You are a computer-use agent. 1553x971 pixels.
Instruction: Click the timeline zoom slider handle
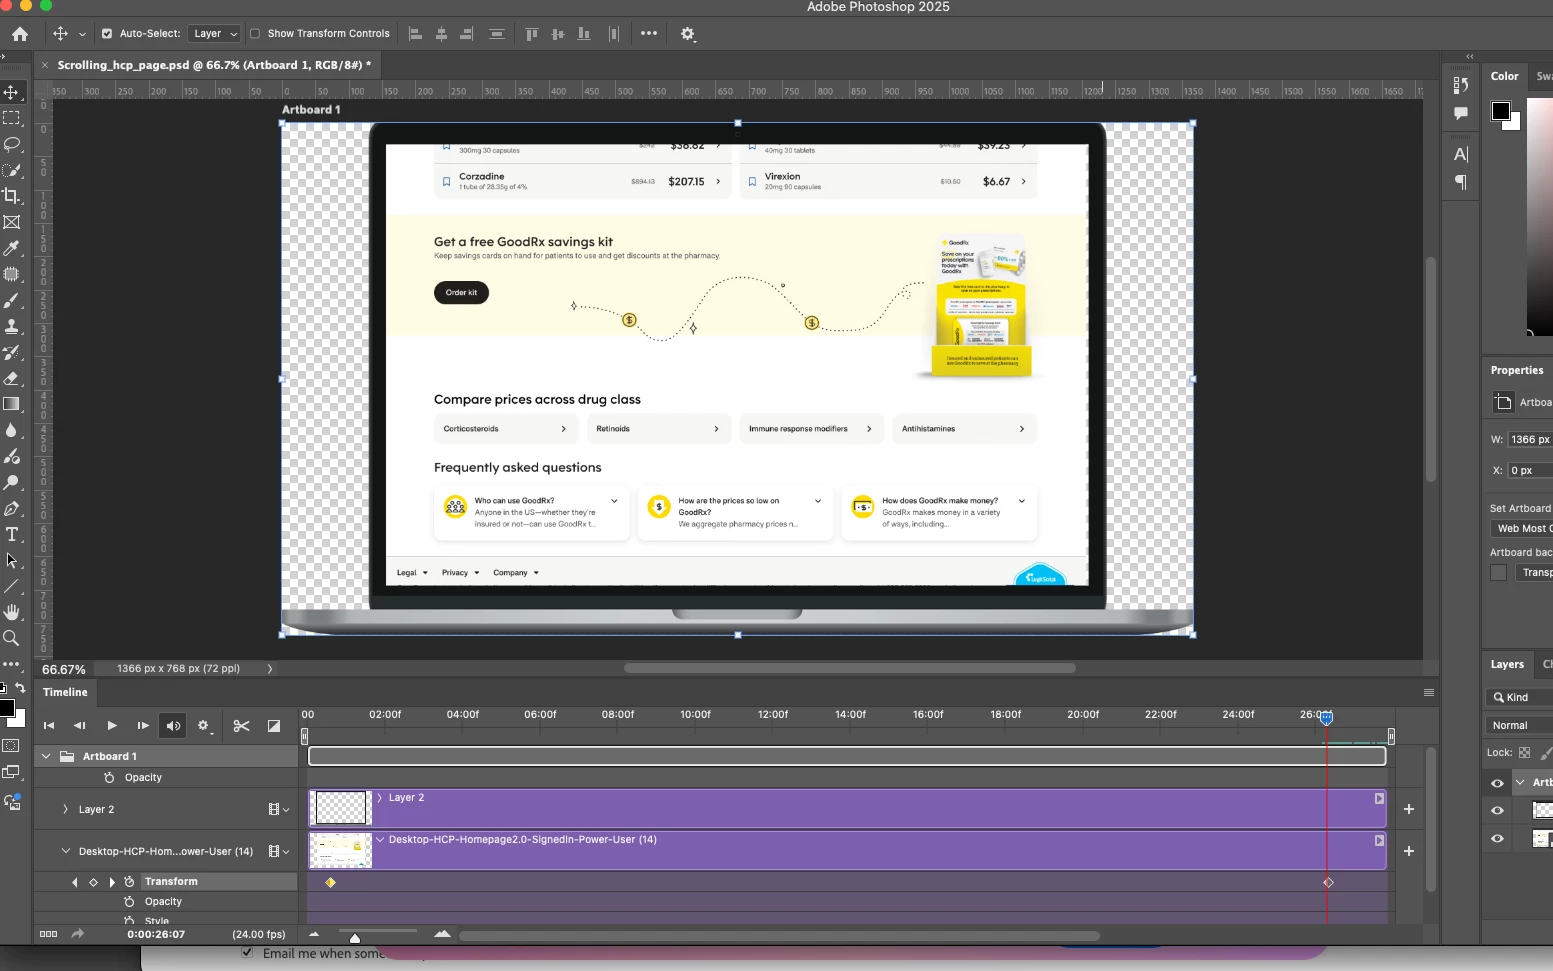[x=355, y=938]
